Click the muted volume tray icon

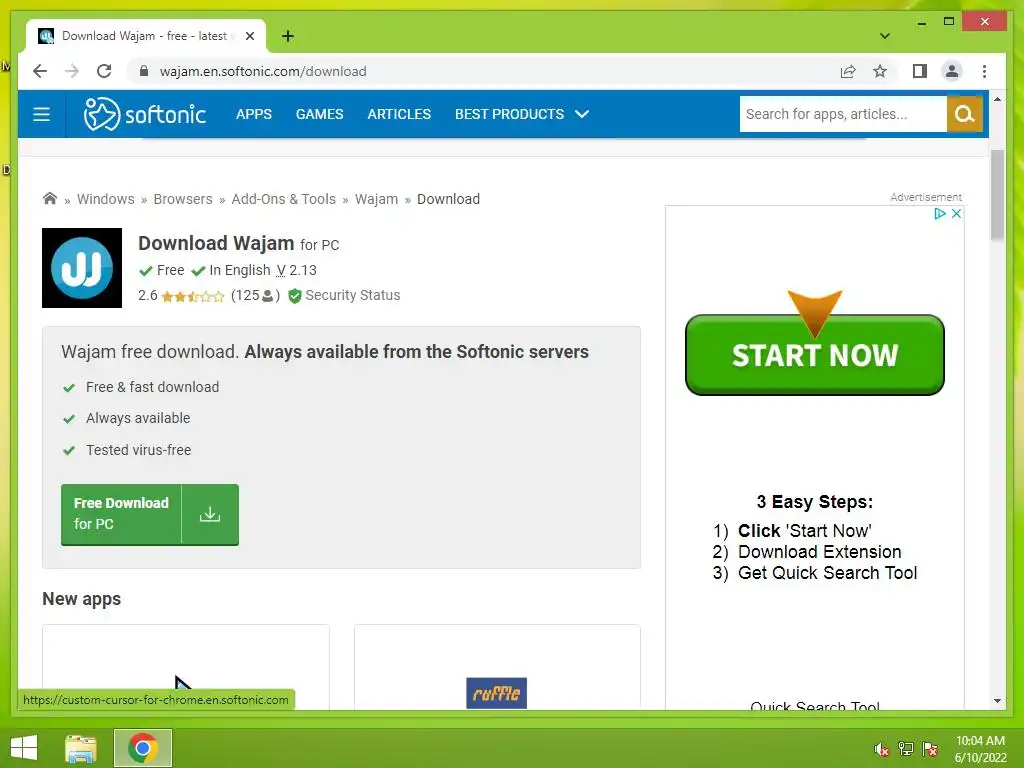pos(881,750)
